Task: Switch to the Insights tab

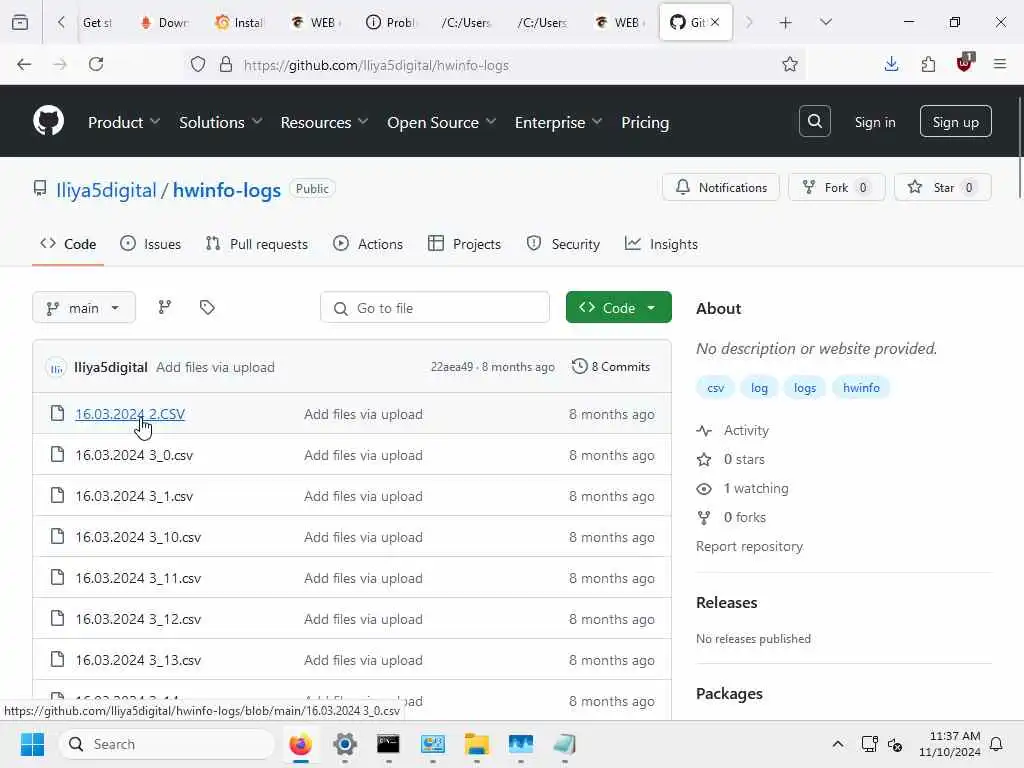Action: pos(661,244)
